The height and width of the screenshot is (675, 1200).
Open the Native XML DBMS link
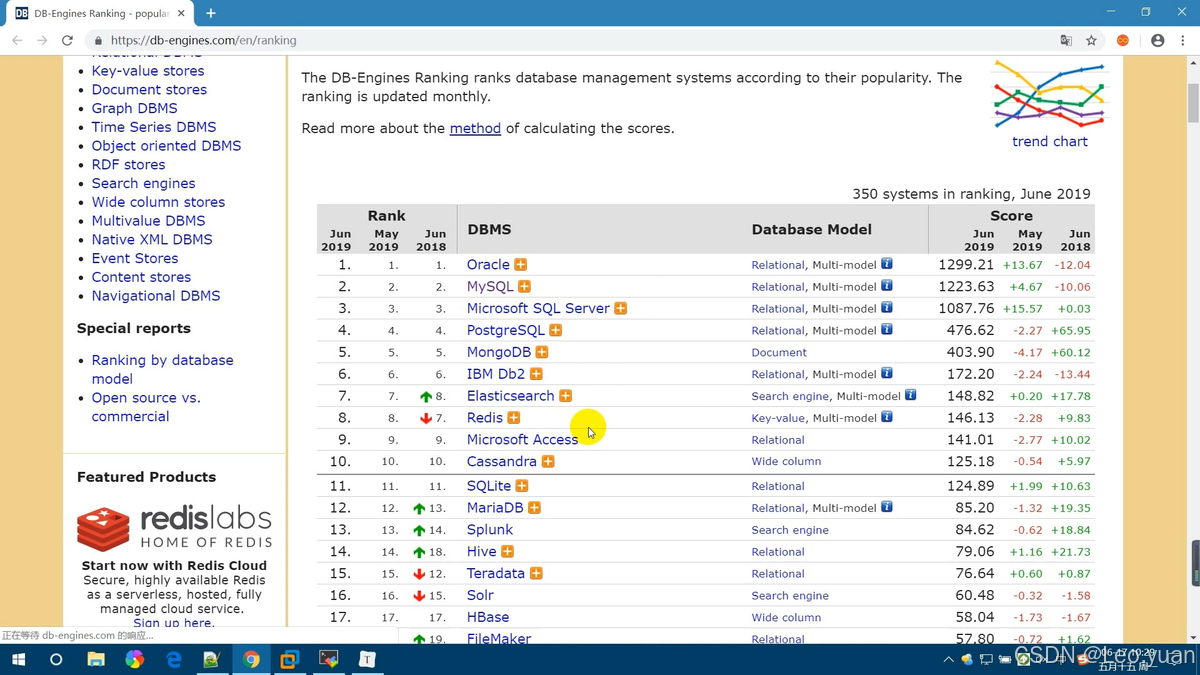click(152, 240)
